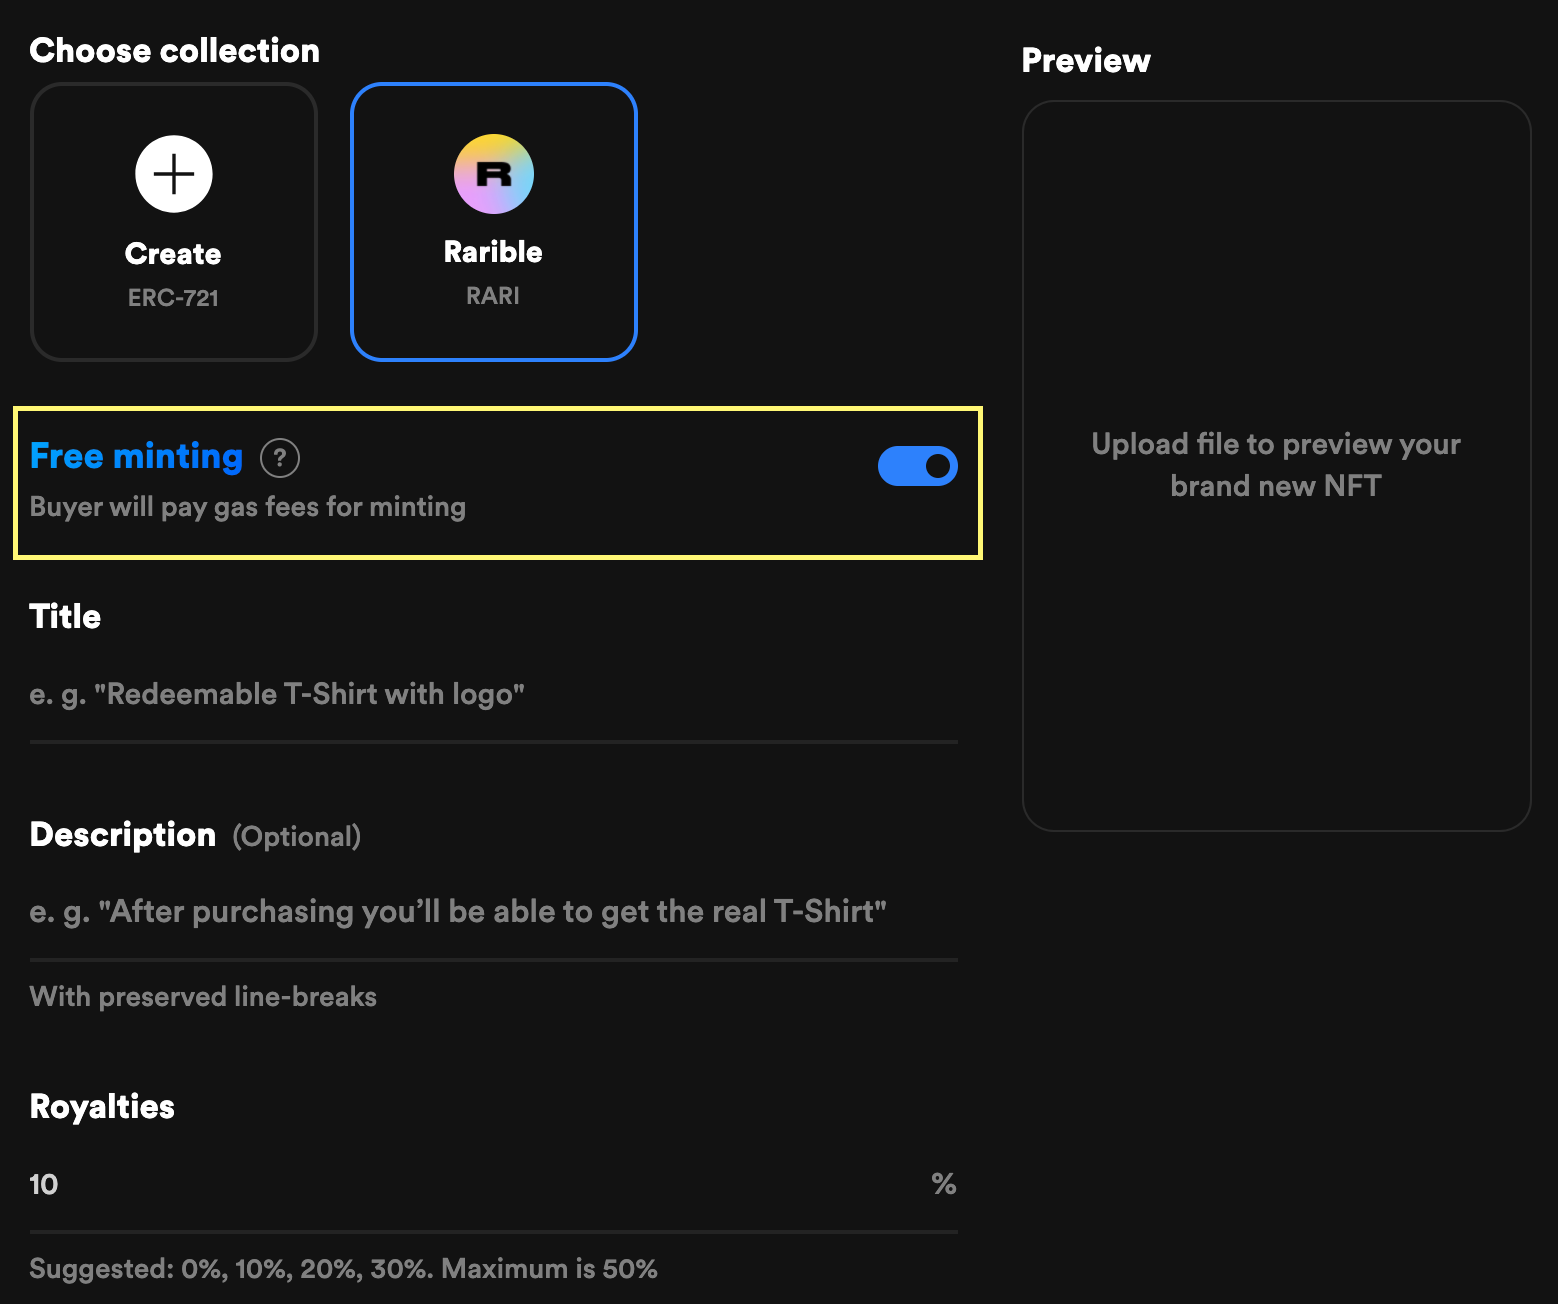
Task: Click the '(Optional)' tag beside Description
Action: pyautogui.click(x=297, y=837)
